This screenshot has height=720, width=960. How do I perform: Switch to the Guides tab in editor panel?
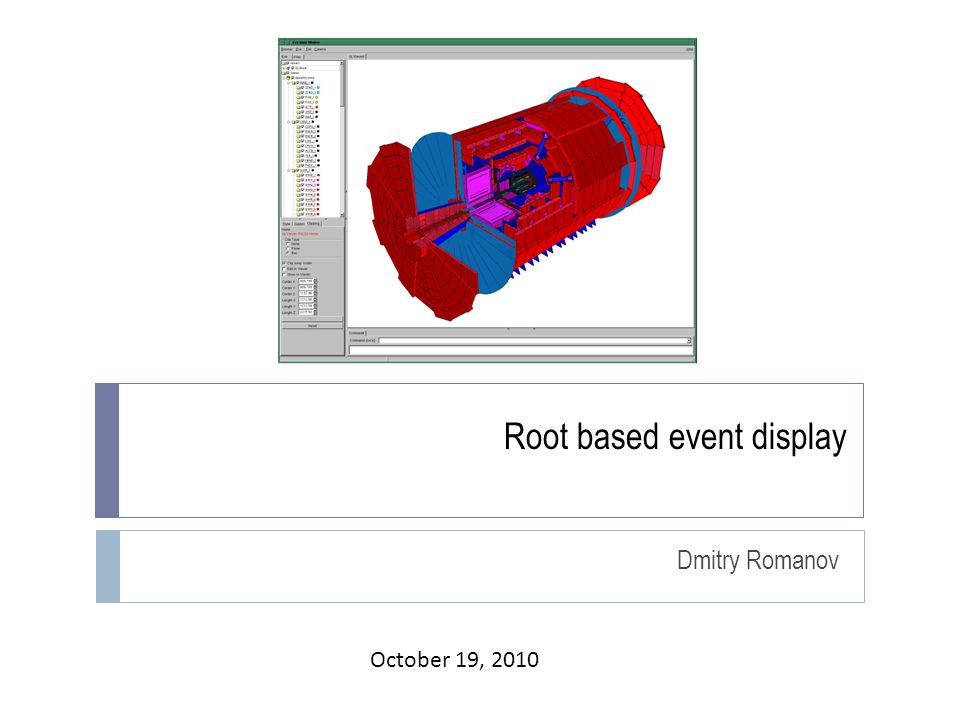pos(299,224)
